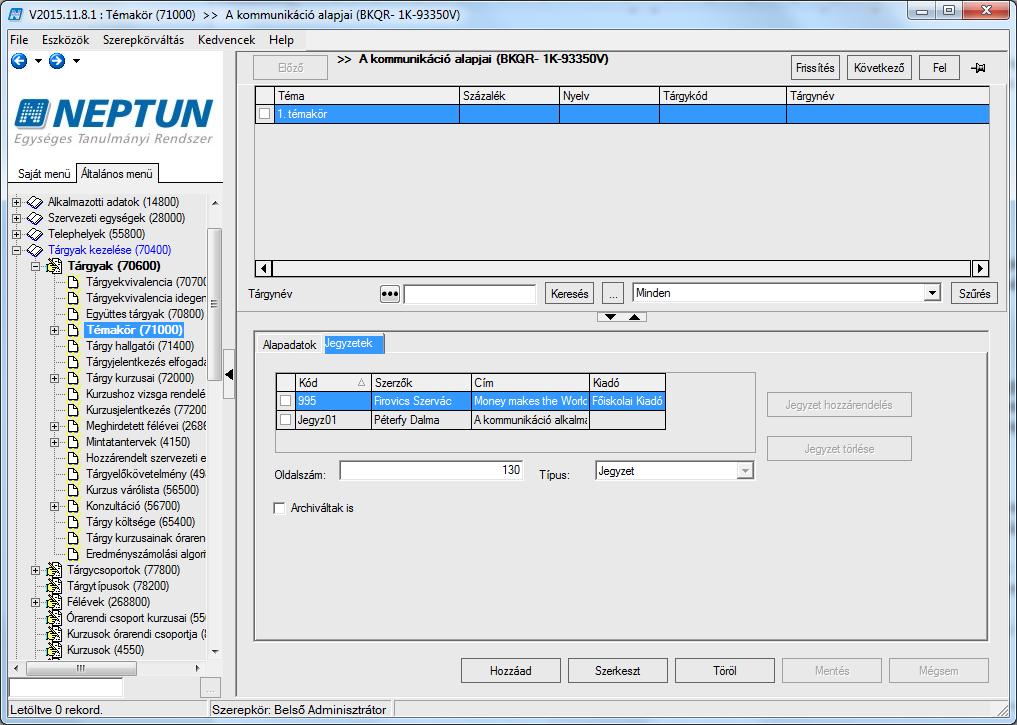Click the Szűrés button

pos(974,294)
